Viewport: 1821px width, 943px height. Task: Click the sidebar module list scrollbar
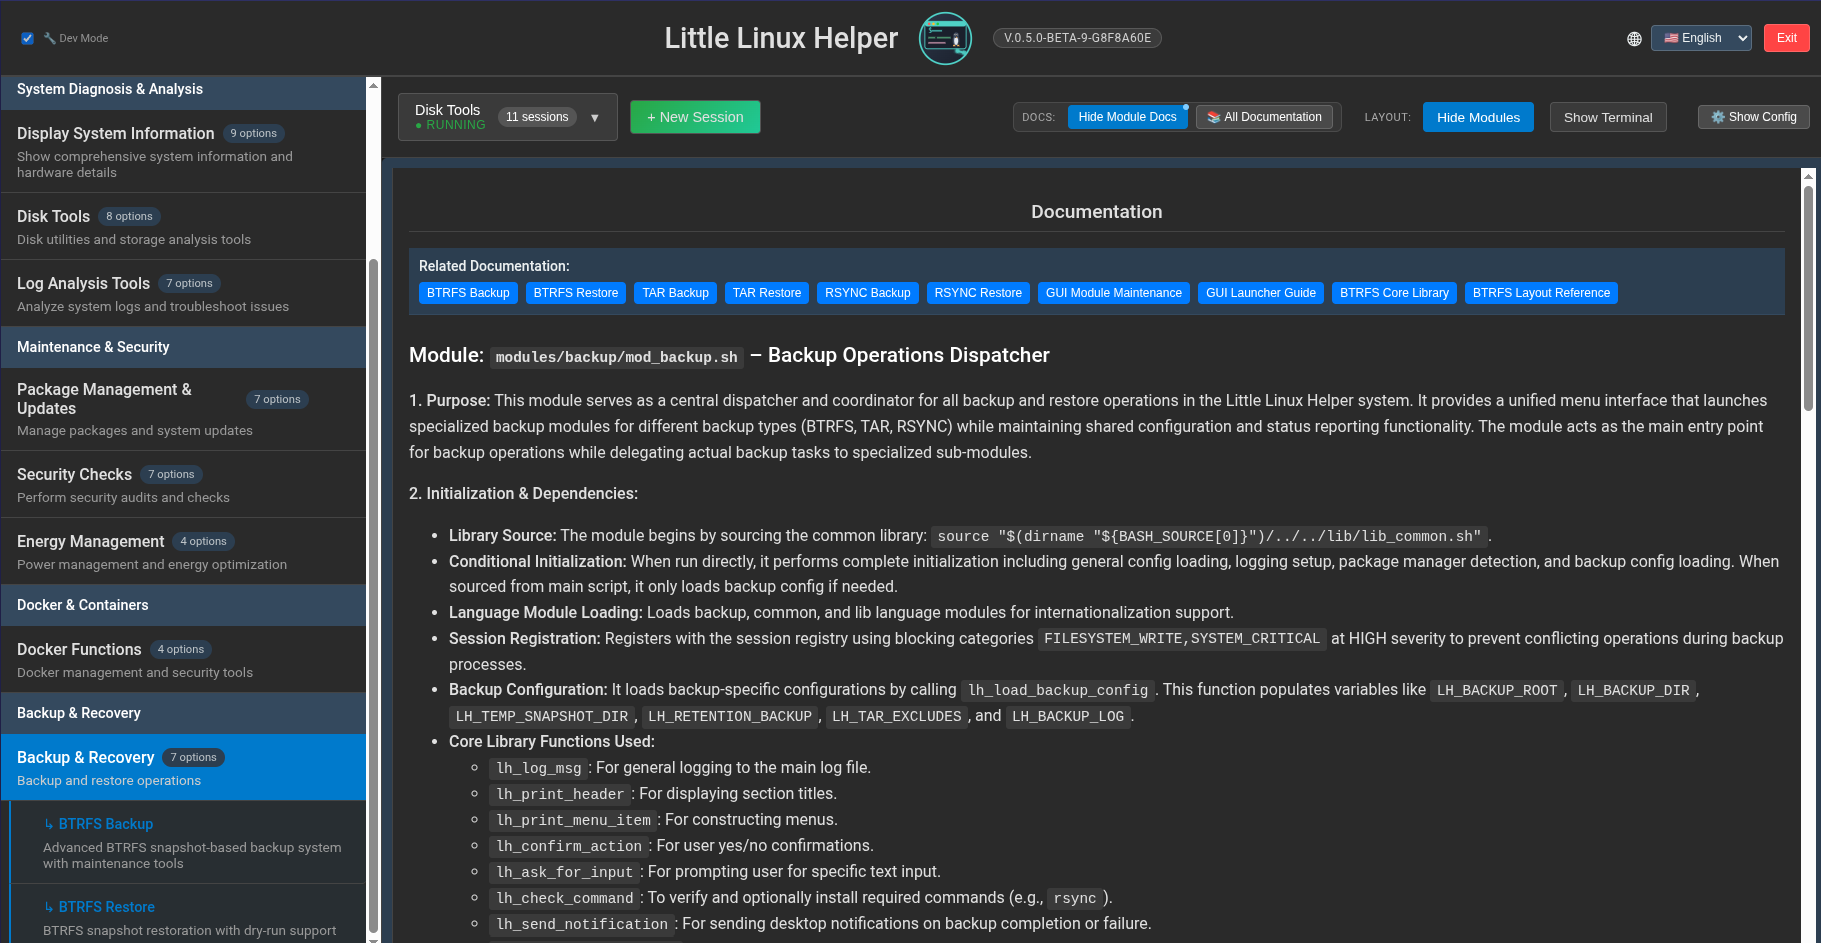coord(373,595)
